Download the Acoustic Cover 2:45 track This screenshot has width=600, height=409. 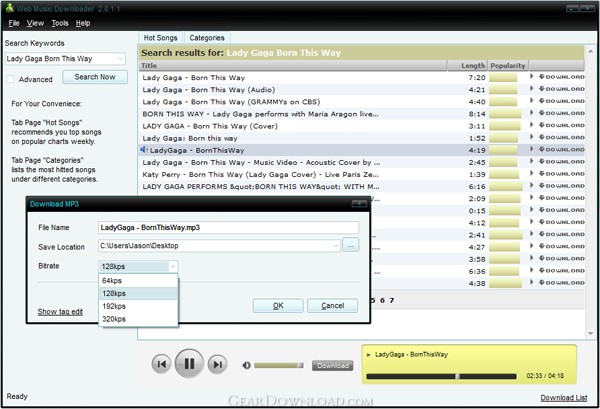click(561, 162)
